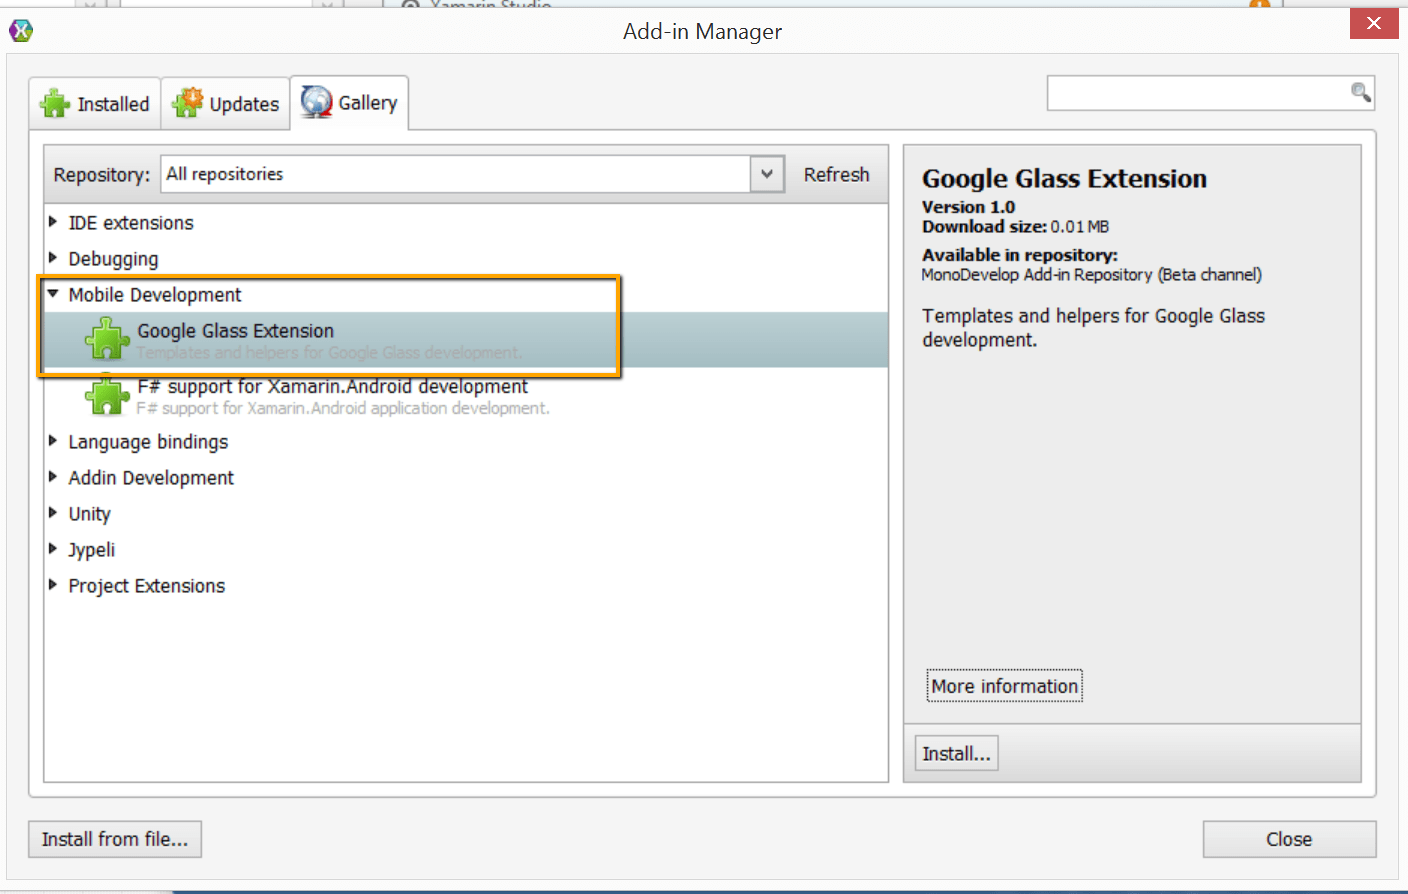
Task: Select the Unity row label
Action: tap(89, 514)
